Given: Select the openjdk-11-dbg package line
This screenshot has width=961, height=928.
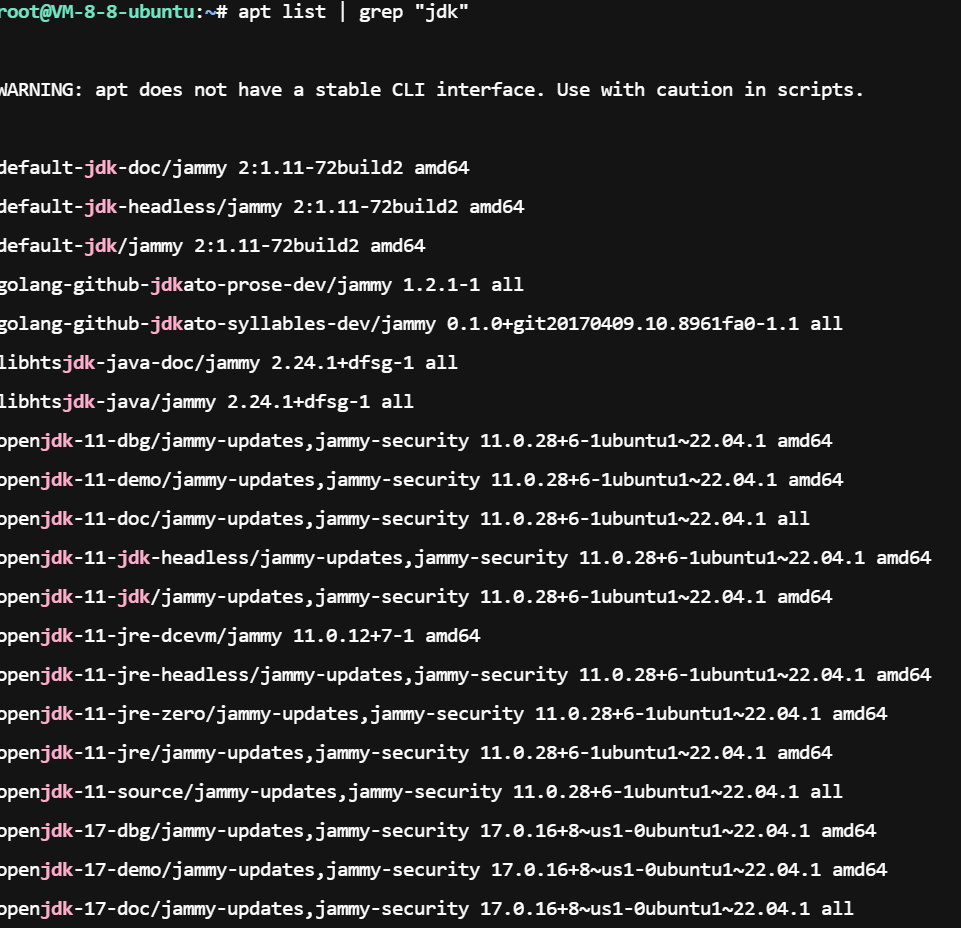Looking at the screenshot, I should [416, 441].
